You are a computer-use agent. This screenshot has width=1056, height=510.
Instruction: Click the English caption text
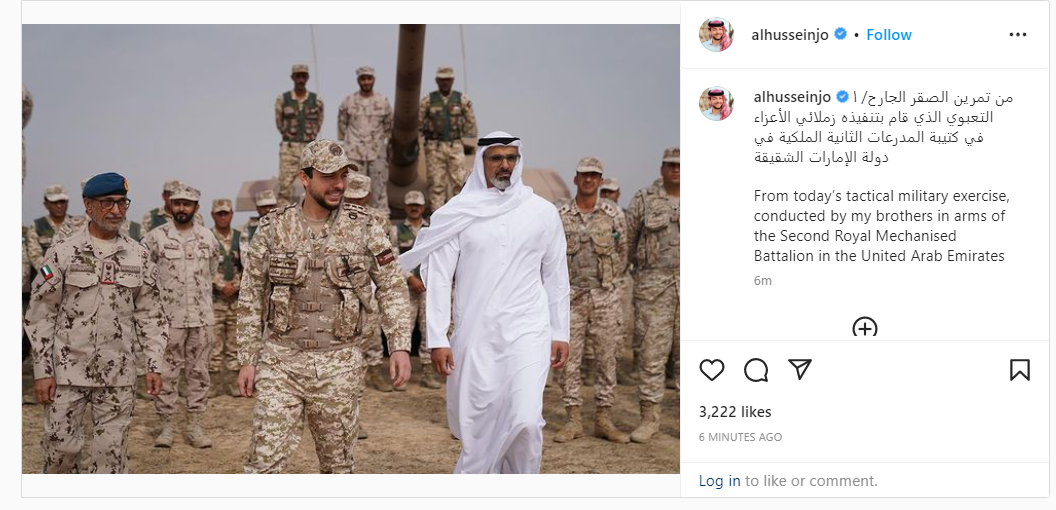[x=882, y=226]
